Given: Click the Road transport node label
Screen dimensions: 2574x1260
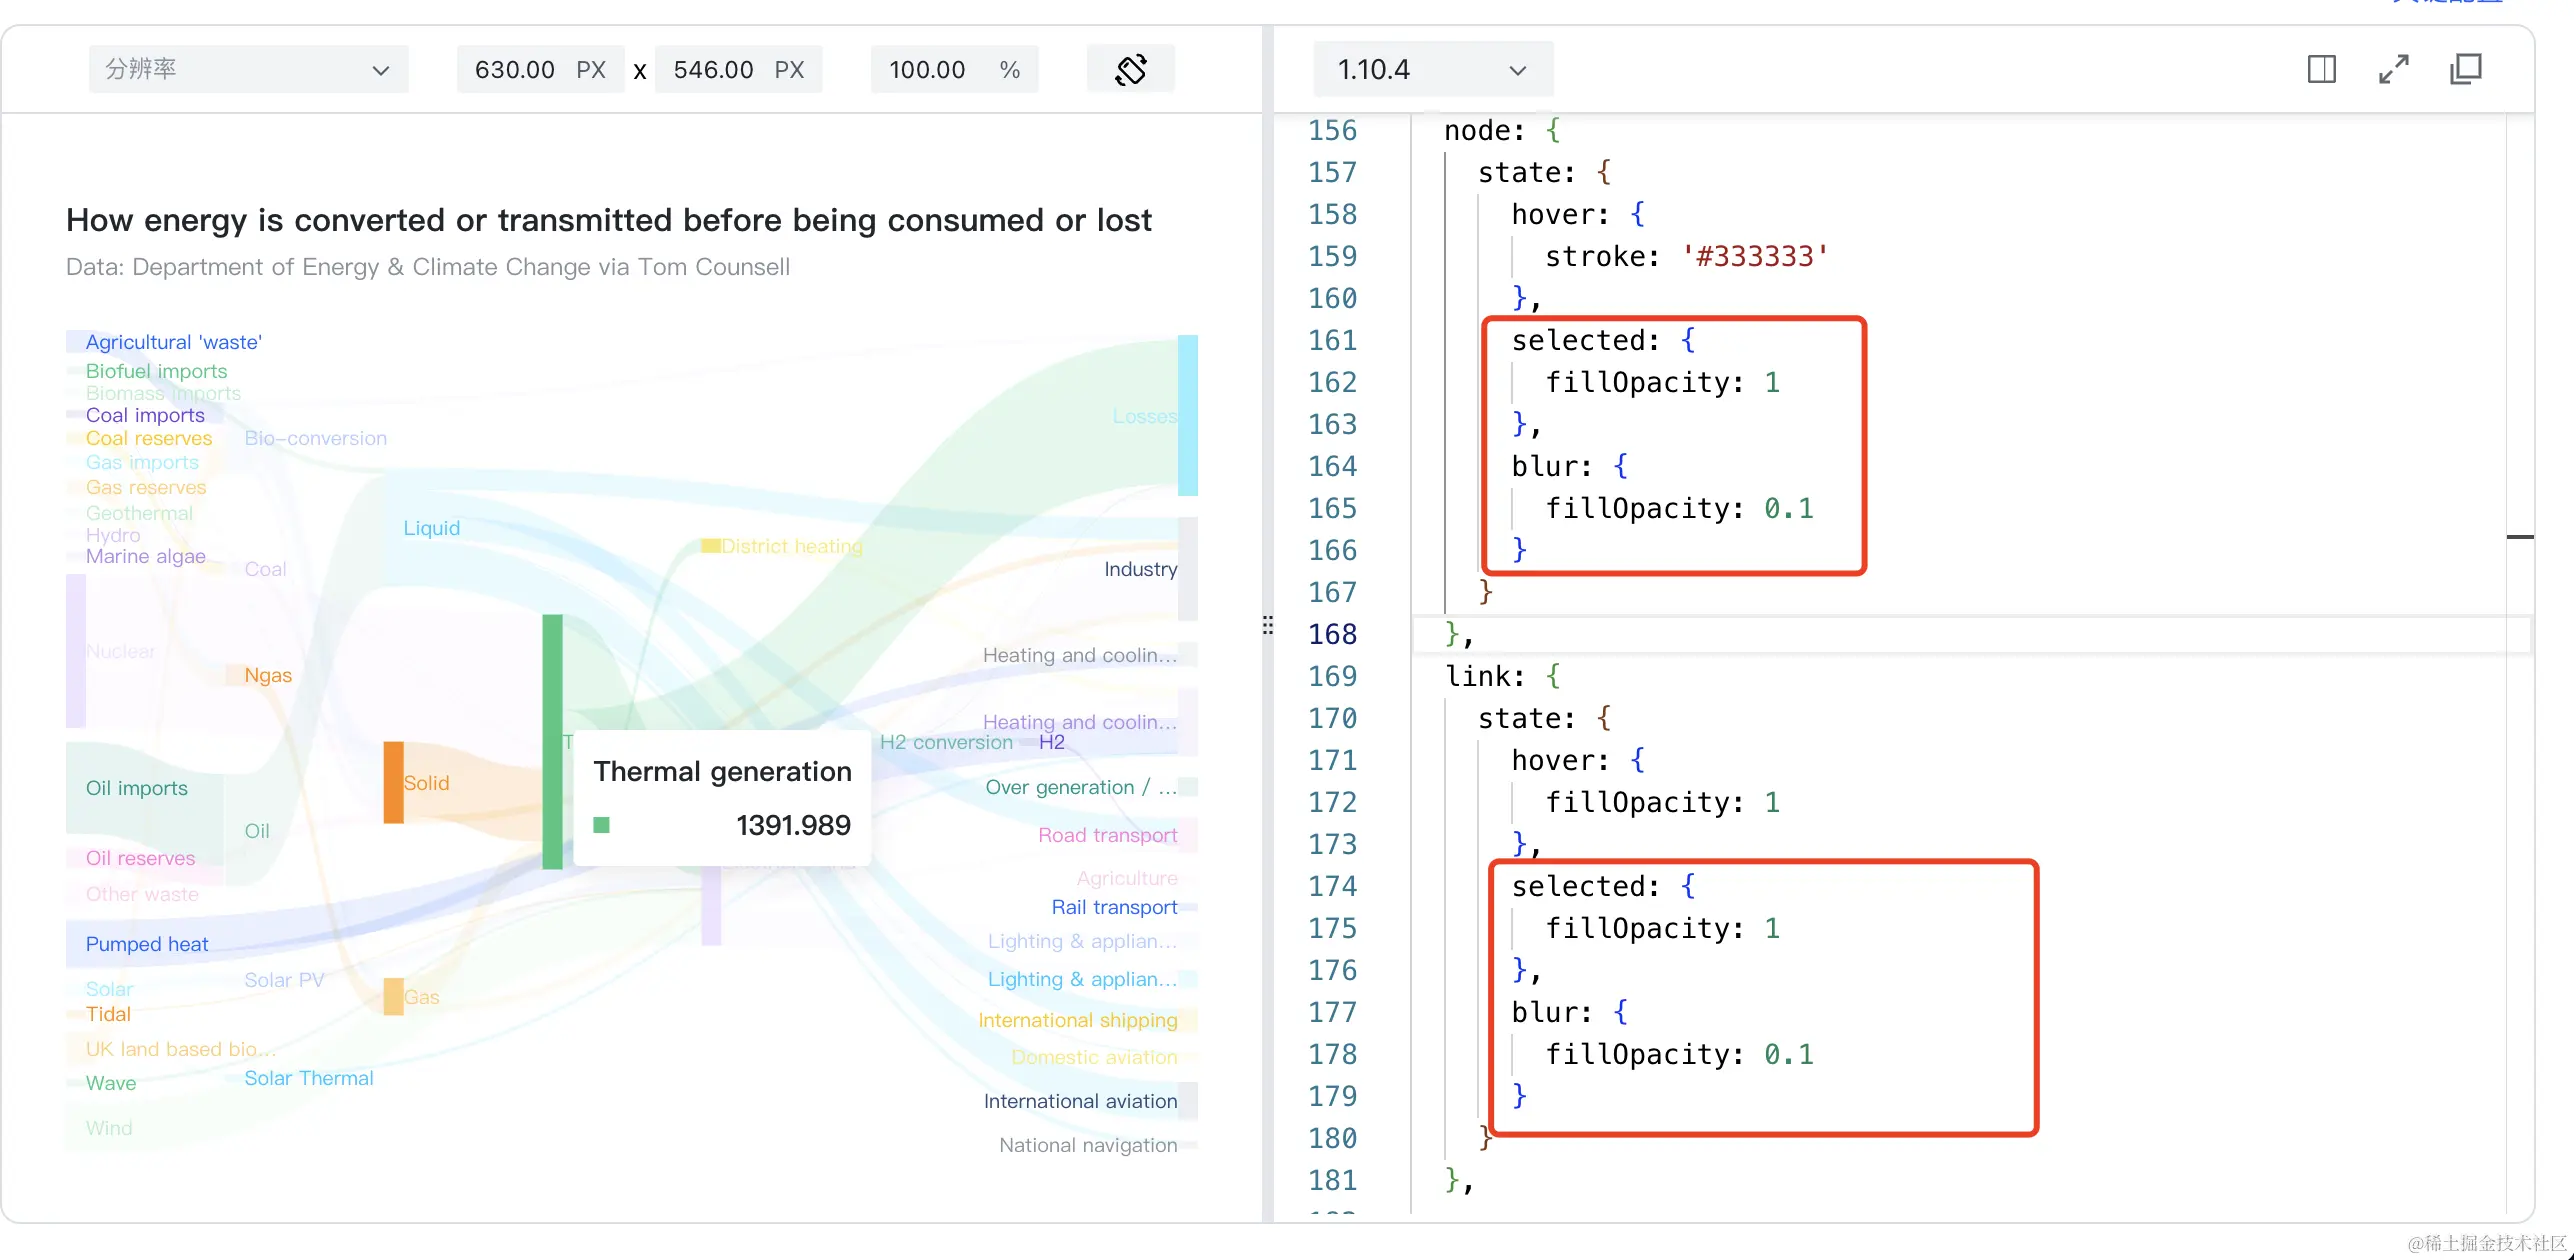Looking at the screenshot, I should tap(1107, 835).
